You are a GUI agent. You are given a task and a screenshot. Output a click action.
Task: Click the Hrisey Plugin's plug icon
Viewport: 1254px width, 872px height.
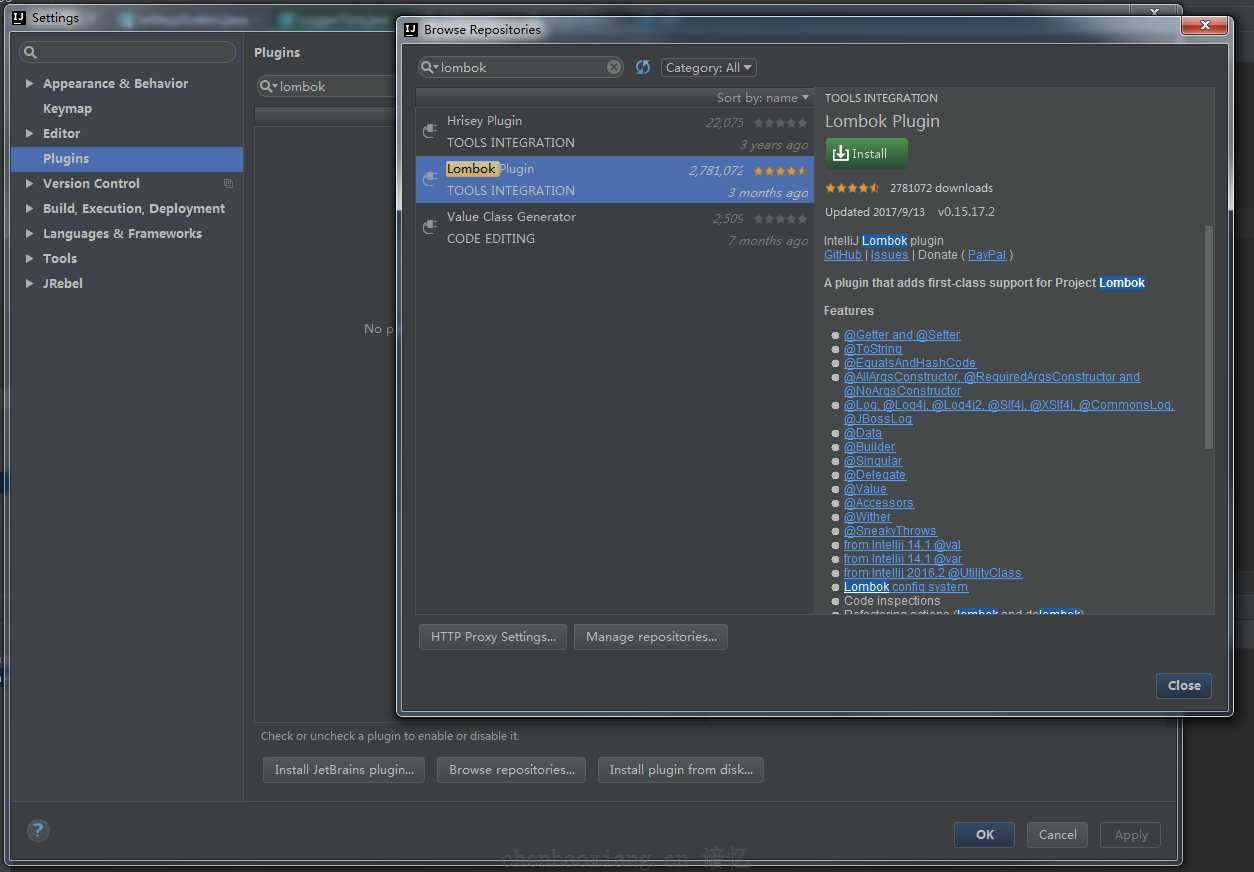pos(430,131)
